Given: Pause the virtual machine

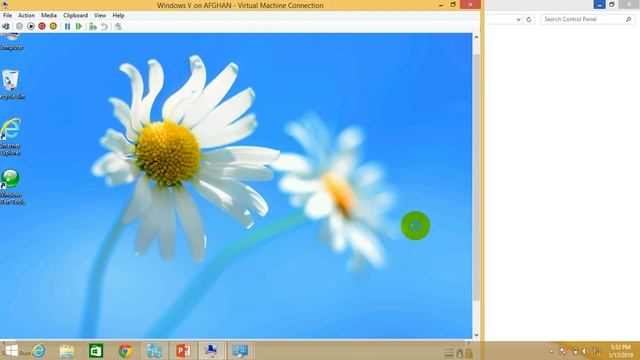Looking at the screenshot, I should (x=67, y=27).
